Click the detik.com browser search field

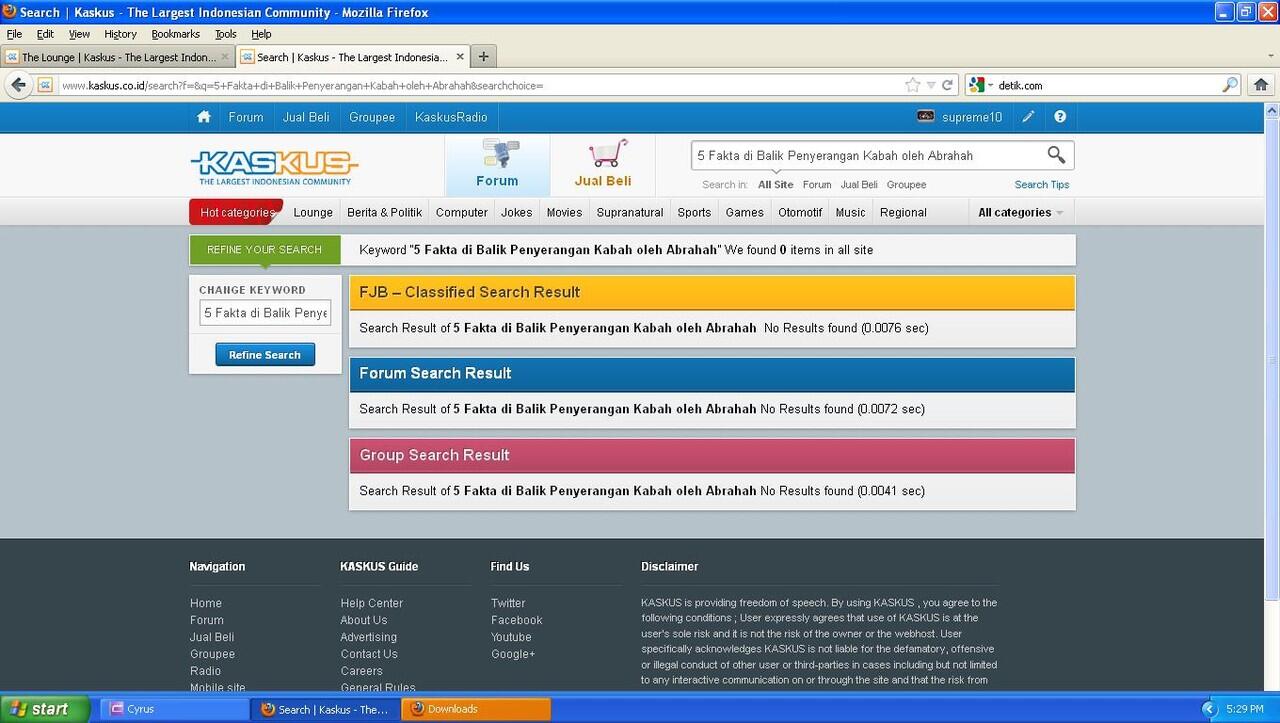point(1108,85)
